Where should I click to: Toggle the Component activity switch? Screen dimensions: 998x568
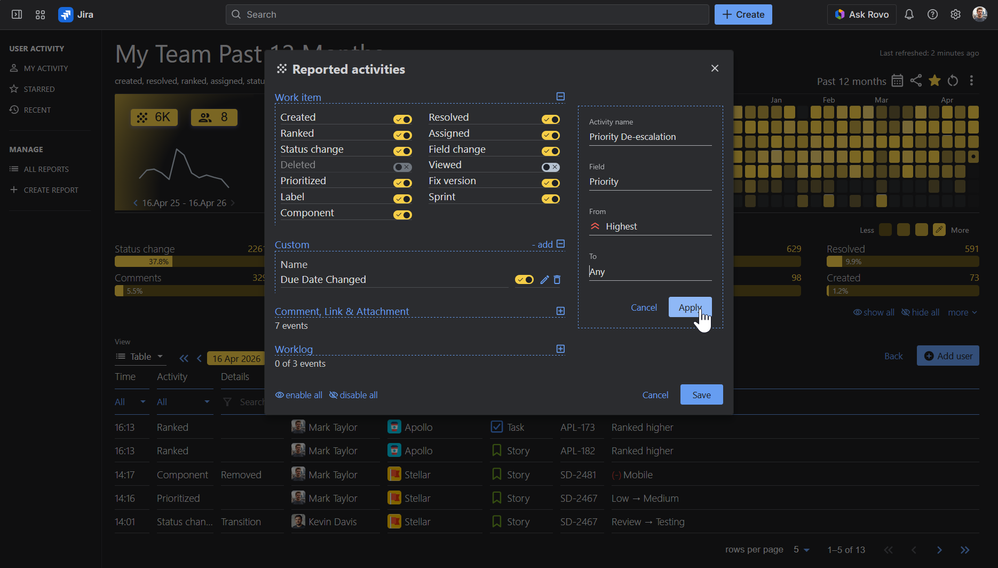click(x=402, y=215)
